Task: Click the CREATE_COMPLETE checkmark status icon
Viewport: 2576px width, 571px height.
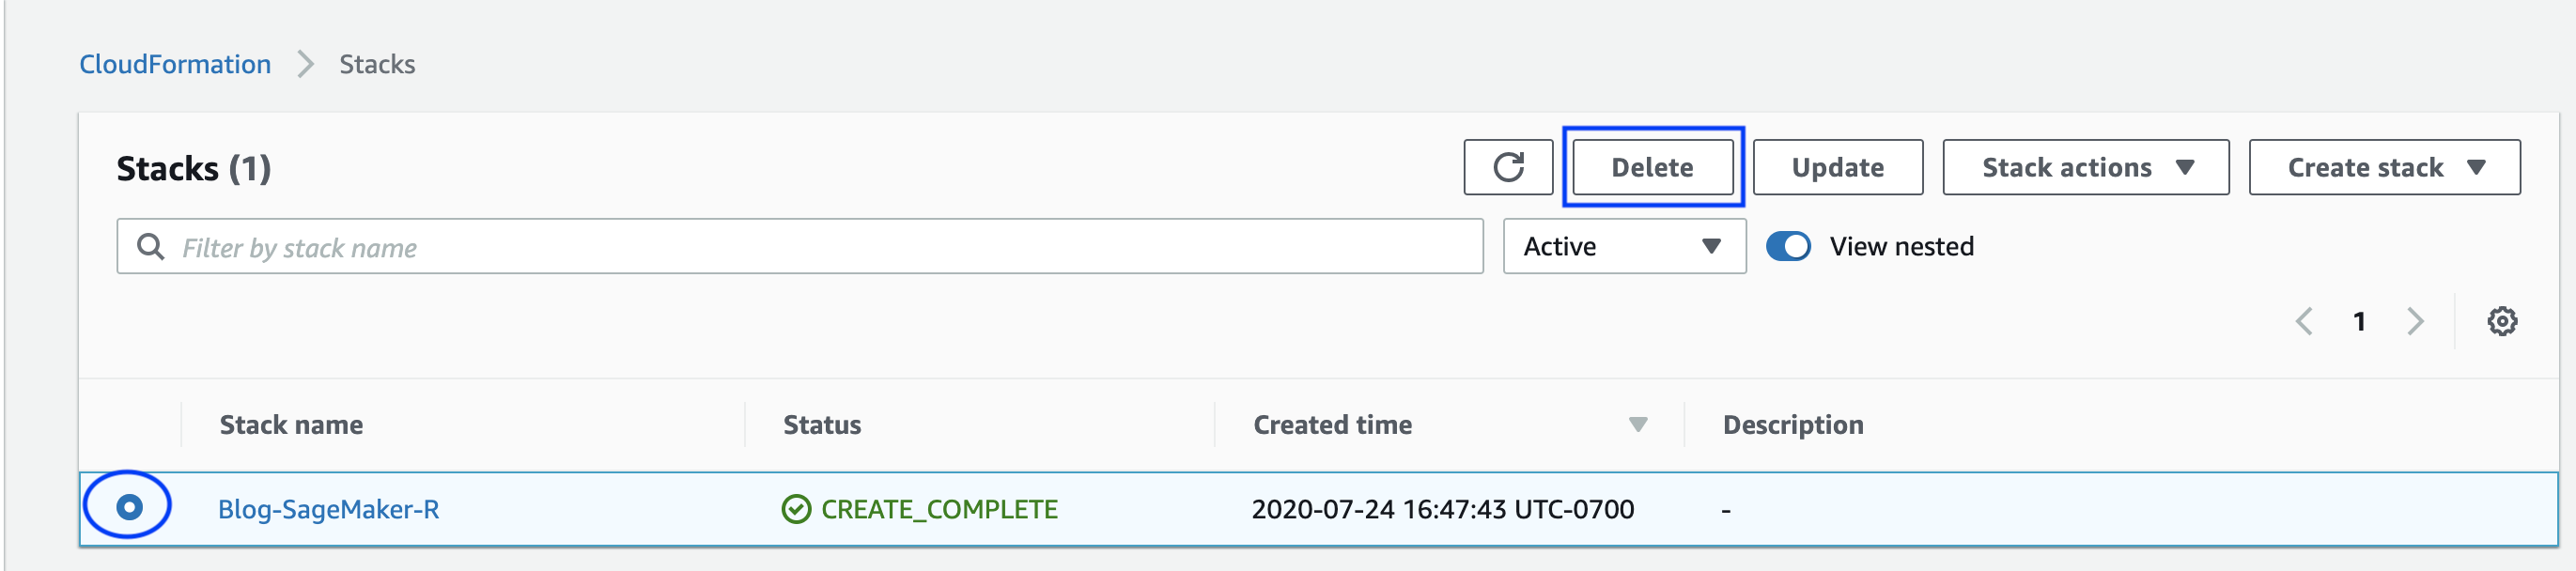Action: (x=796, y=509)
